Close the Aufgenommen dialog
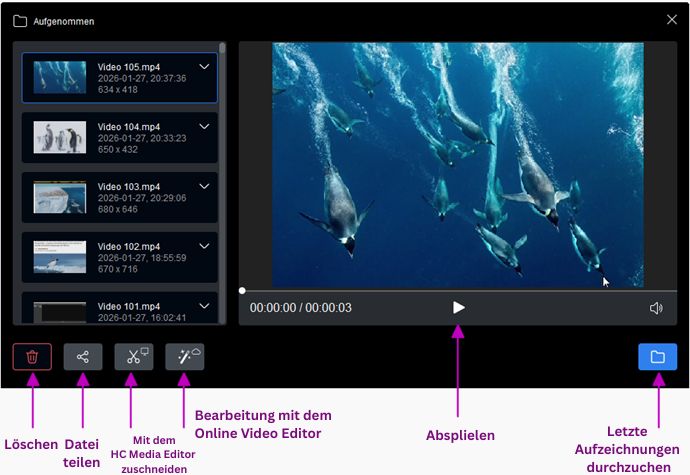The height and width of the screenshot is (475, 690). tap(671, 19)
